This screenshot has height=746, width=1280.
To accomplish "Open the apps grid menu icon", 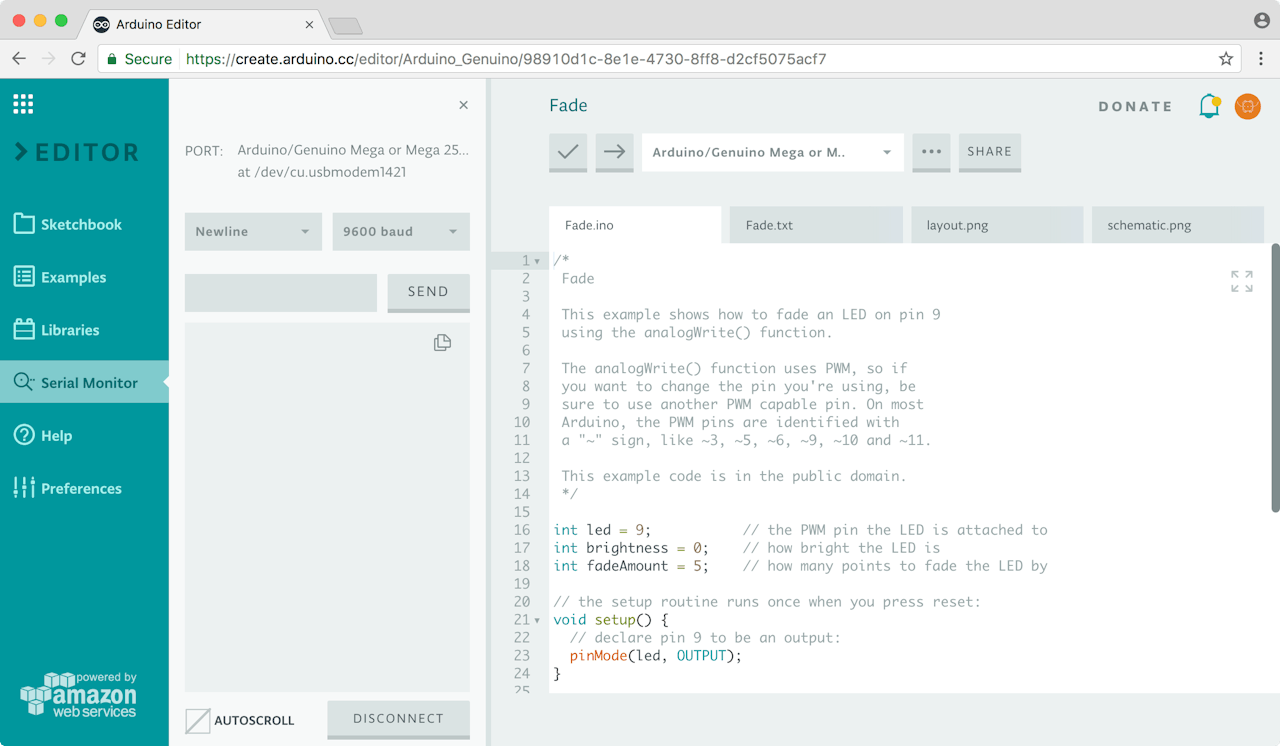I will (x=23, y=104).
